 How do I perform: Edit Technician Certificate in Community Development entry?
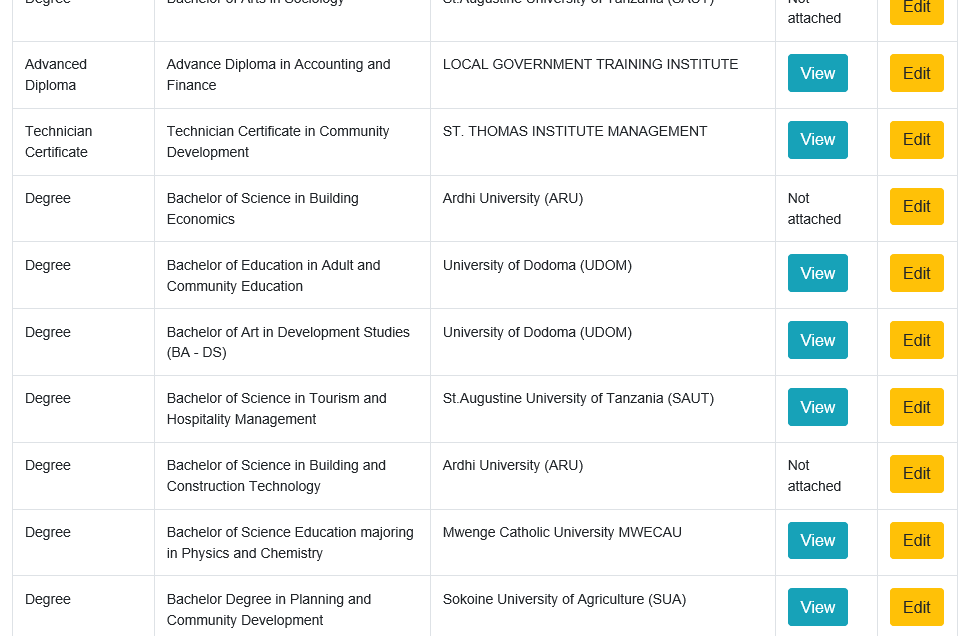point(916,140)
